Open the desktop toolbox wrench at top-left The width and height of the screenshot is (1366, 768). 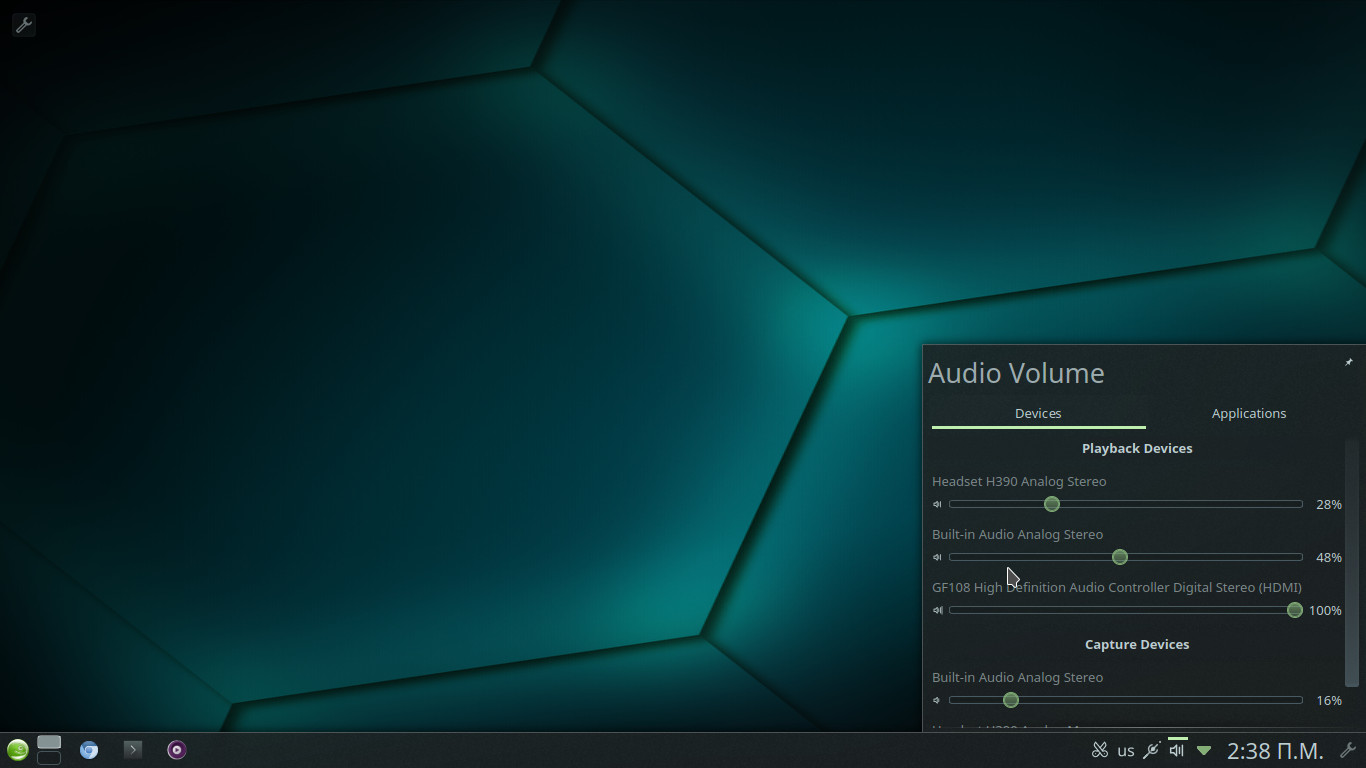23,25
